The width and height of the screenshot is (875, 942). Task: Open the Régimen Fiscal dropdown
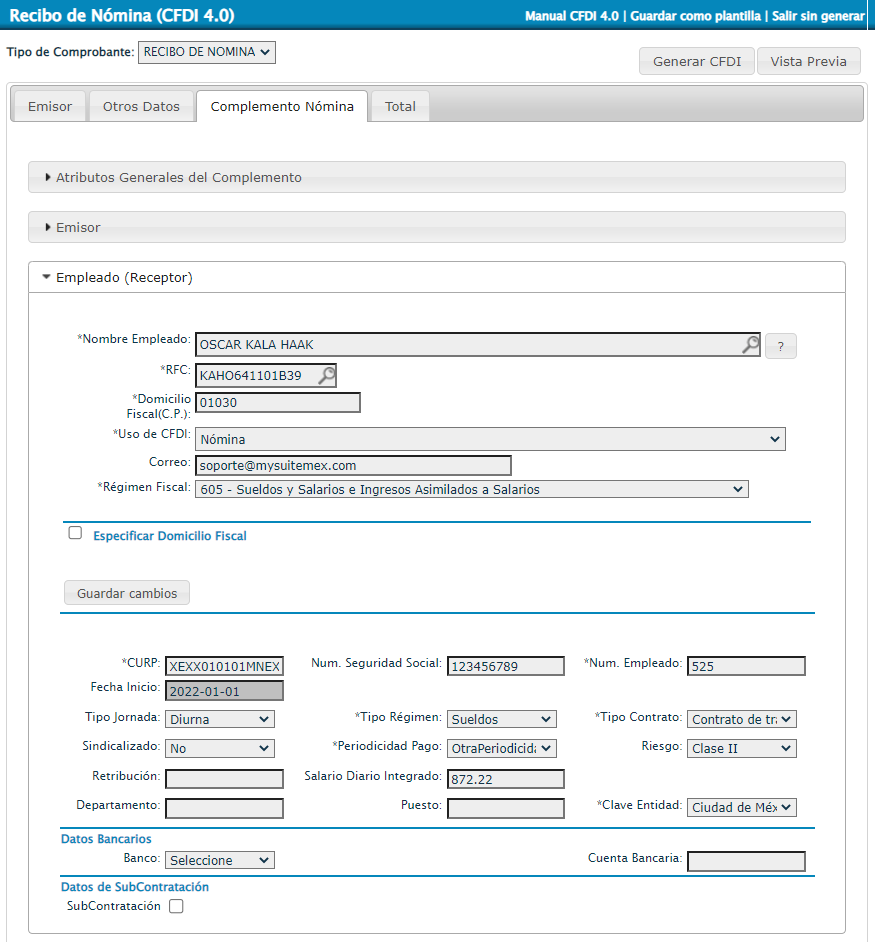471,489
